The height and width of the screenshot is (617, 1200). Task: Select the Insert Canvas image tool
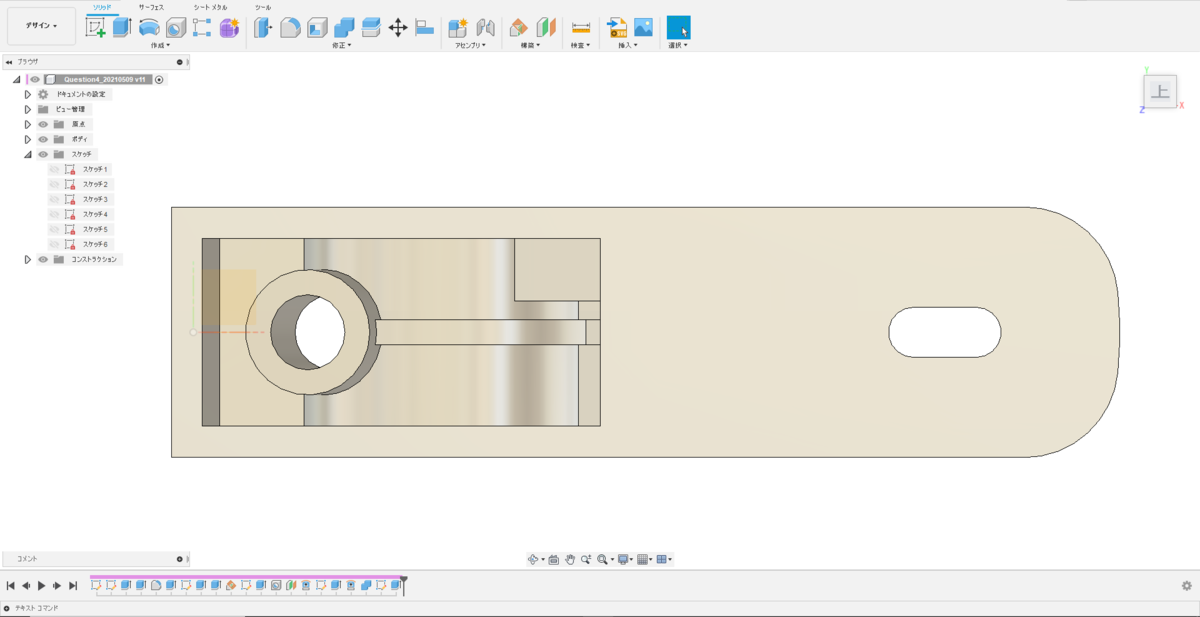(643, 28)
